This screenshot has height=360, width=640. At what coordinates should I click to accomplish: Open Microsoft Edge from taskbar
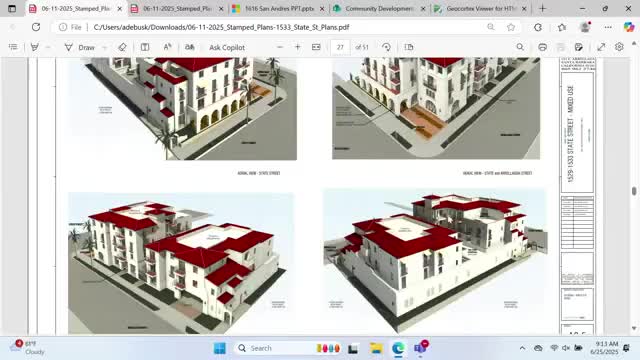click(x=398, y=348)
